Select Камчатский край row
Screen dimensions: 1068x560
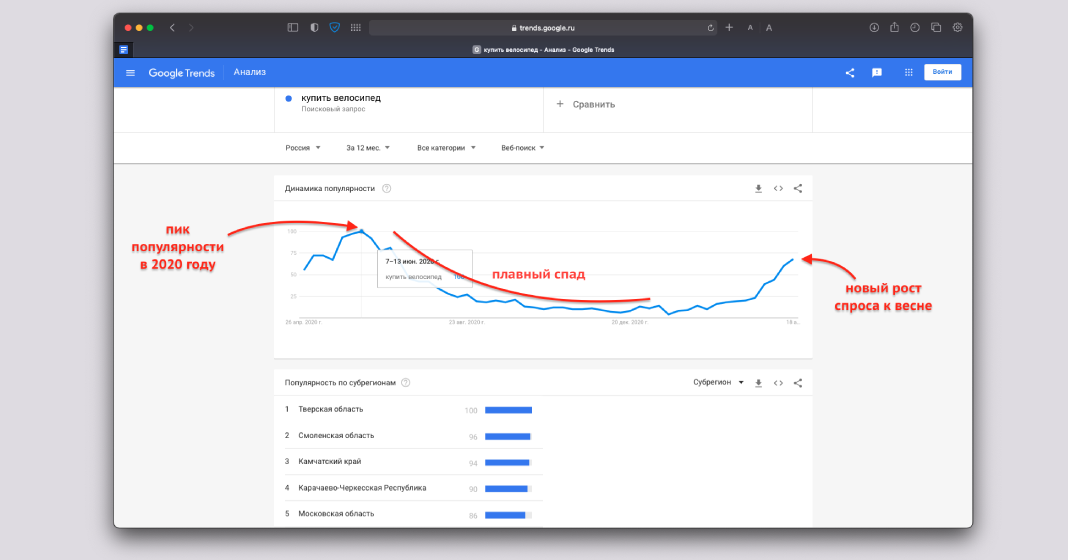click(x=413, y=462)
